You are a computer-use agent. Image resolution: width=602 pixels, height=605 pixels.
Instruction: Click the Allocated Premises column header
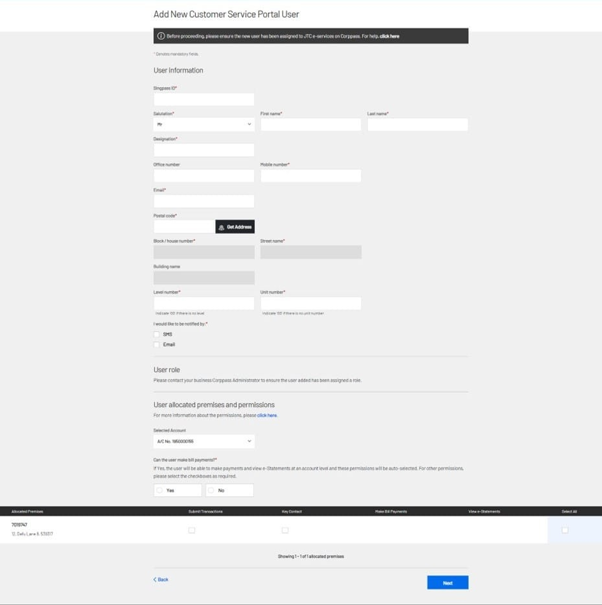27,512
